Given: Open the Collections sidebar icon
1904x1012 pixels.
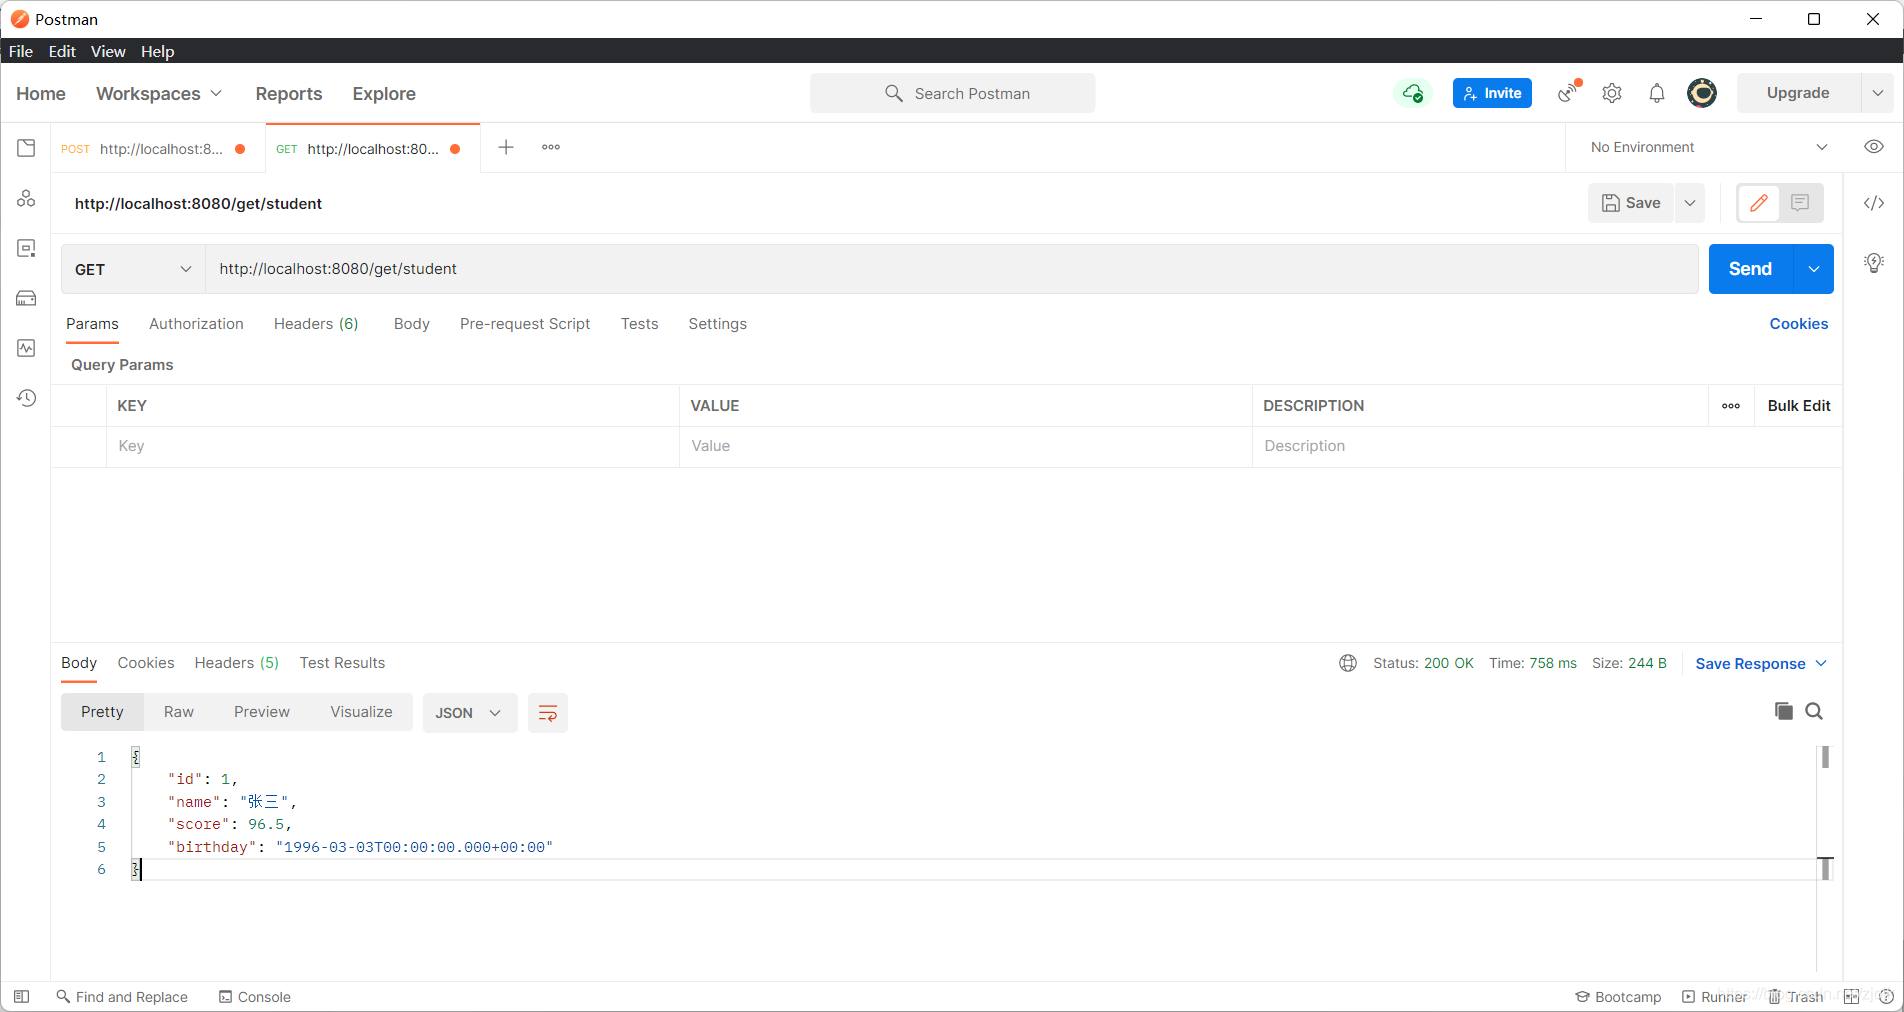Looking at the screenshot, I should [26, 148].
